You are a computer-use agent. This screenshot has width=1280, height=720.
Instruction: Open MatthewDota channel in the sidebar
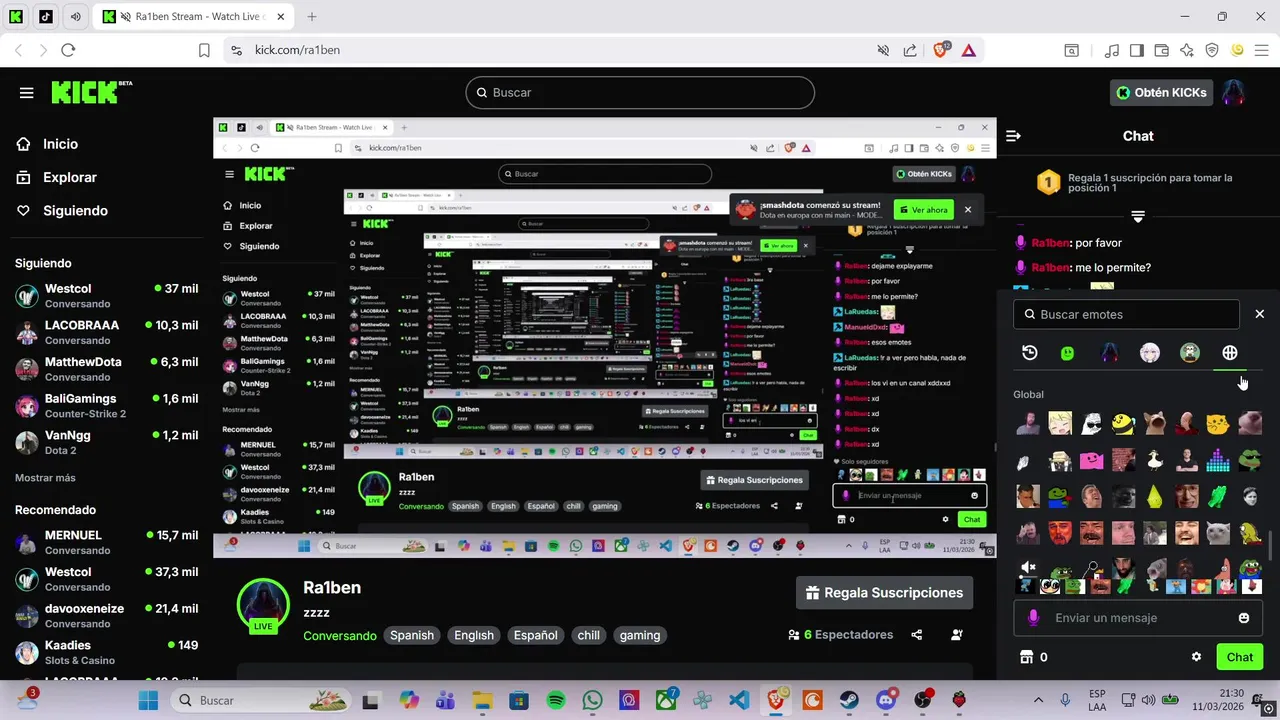point(106,369)
